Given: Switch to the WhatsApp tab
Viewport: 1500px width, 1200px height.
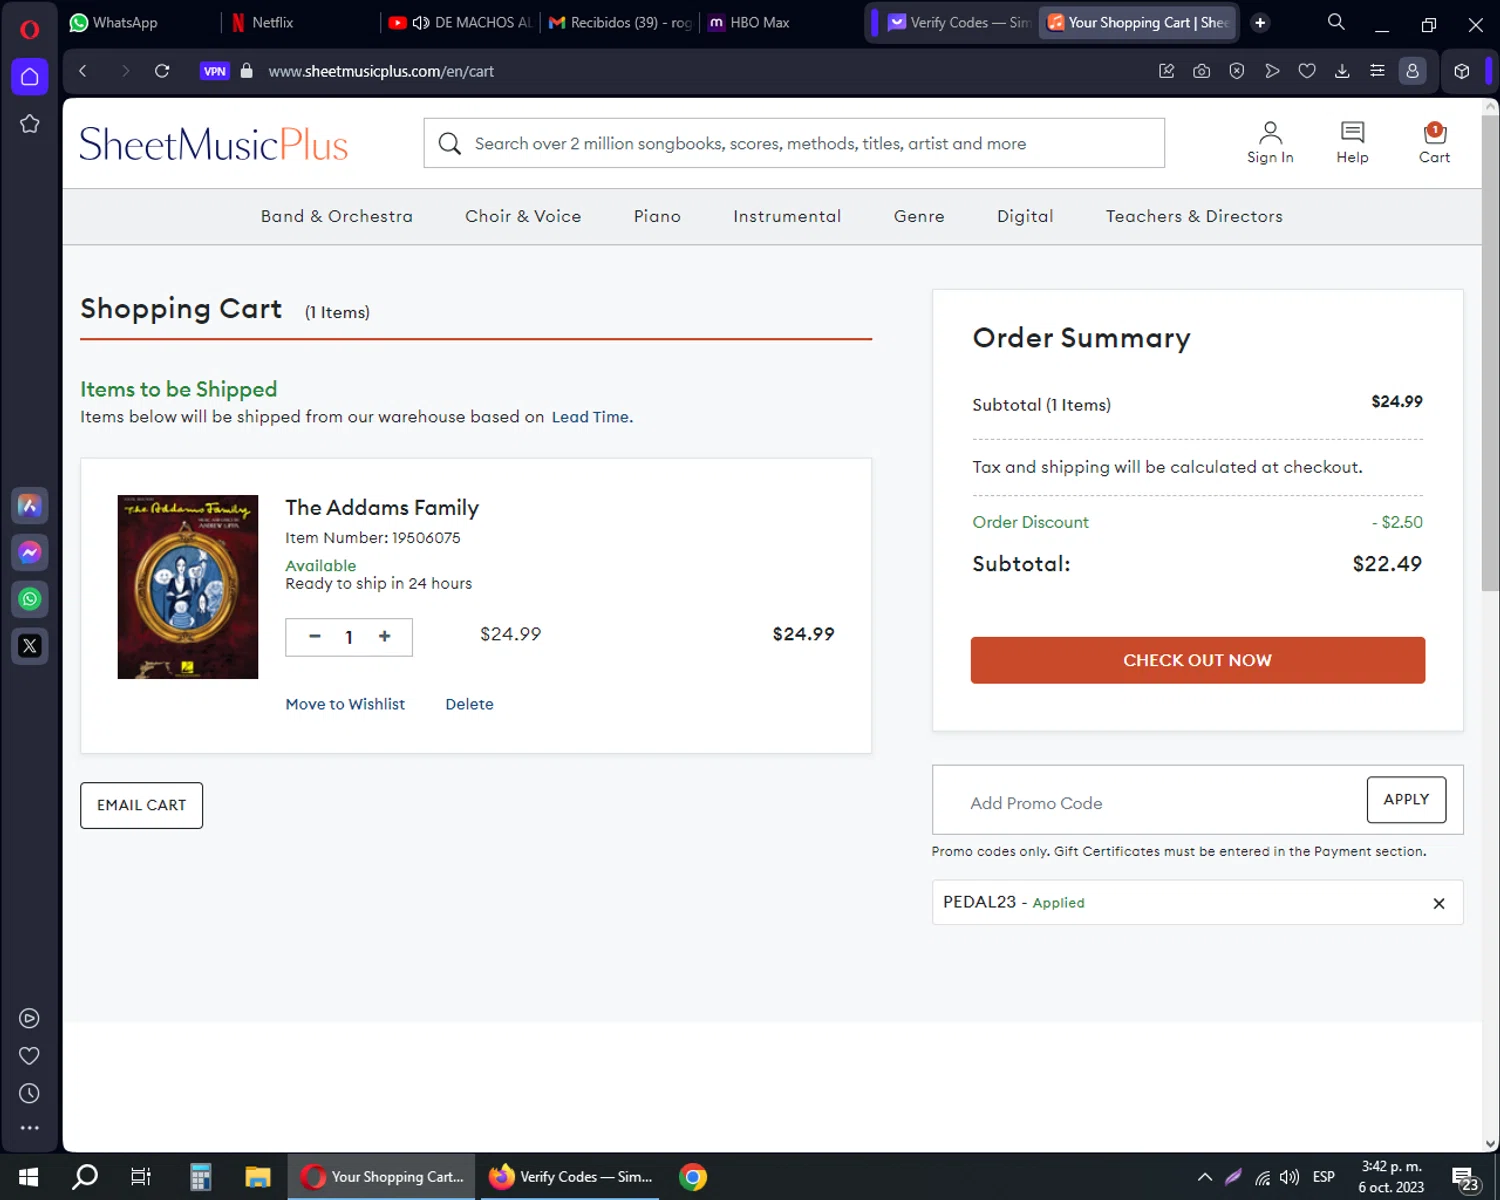Looking at the screenshot, I should [x=139, y=22].
